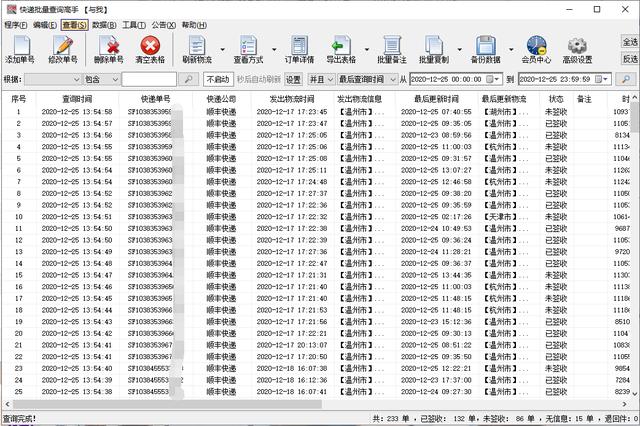Viewport: 640px width, 426px height.
Task: Click the 清空表格 red X icon
Action: [151, 47]
